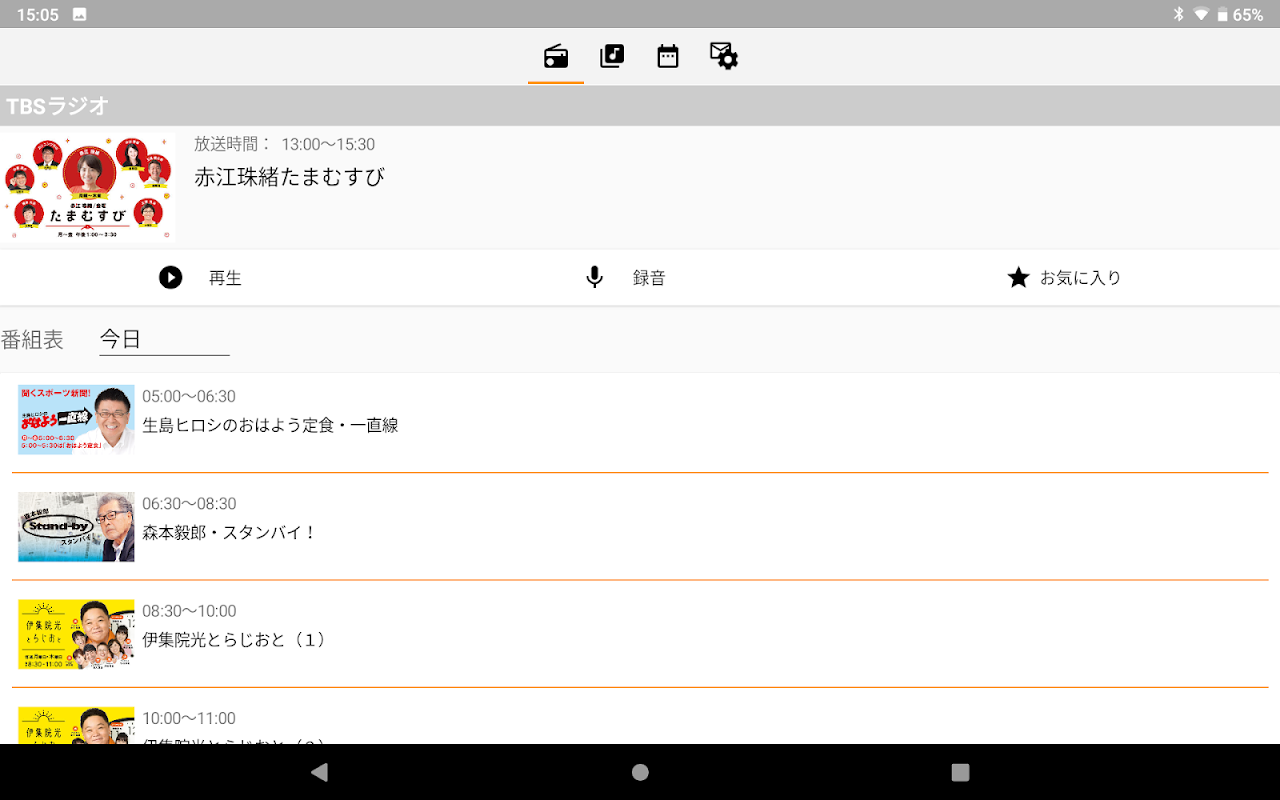The width and height of the screenshot is (1280, 800).
Task: Tap the お気に入り label
Action: 1081,278
